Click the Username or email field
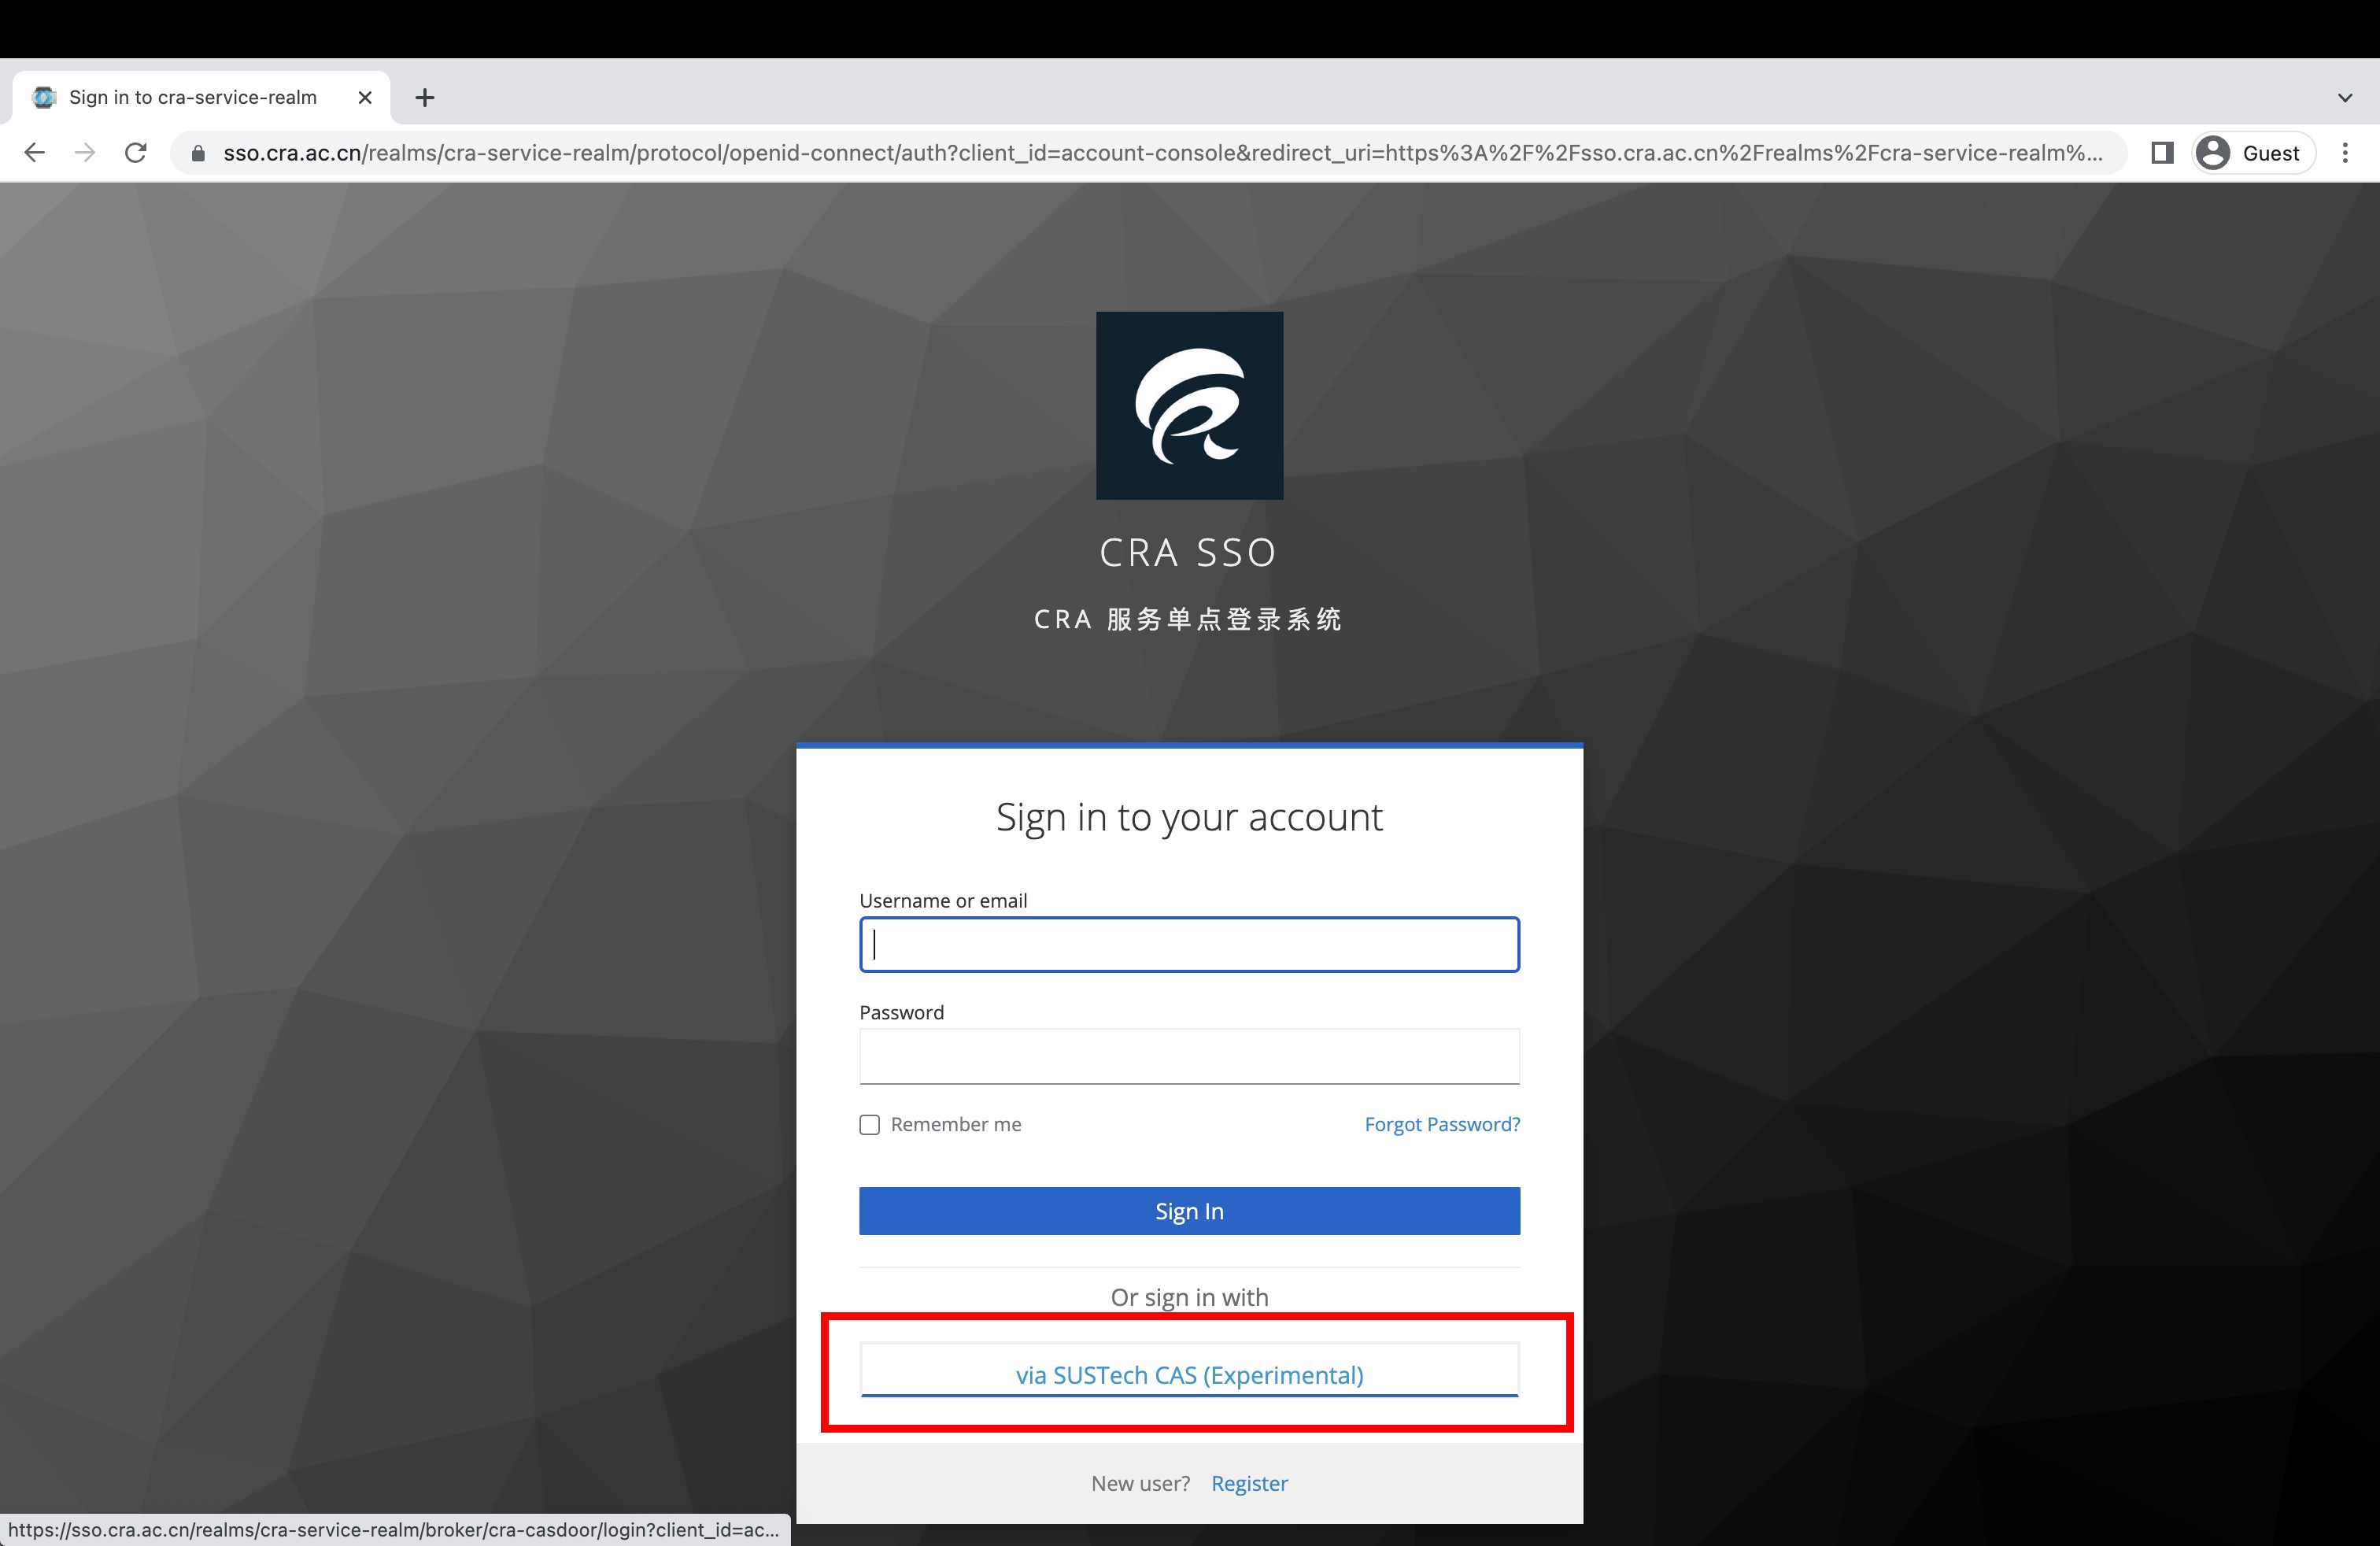 (x=1188, y=944)
